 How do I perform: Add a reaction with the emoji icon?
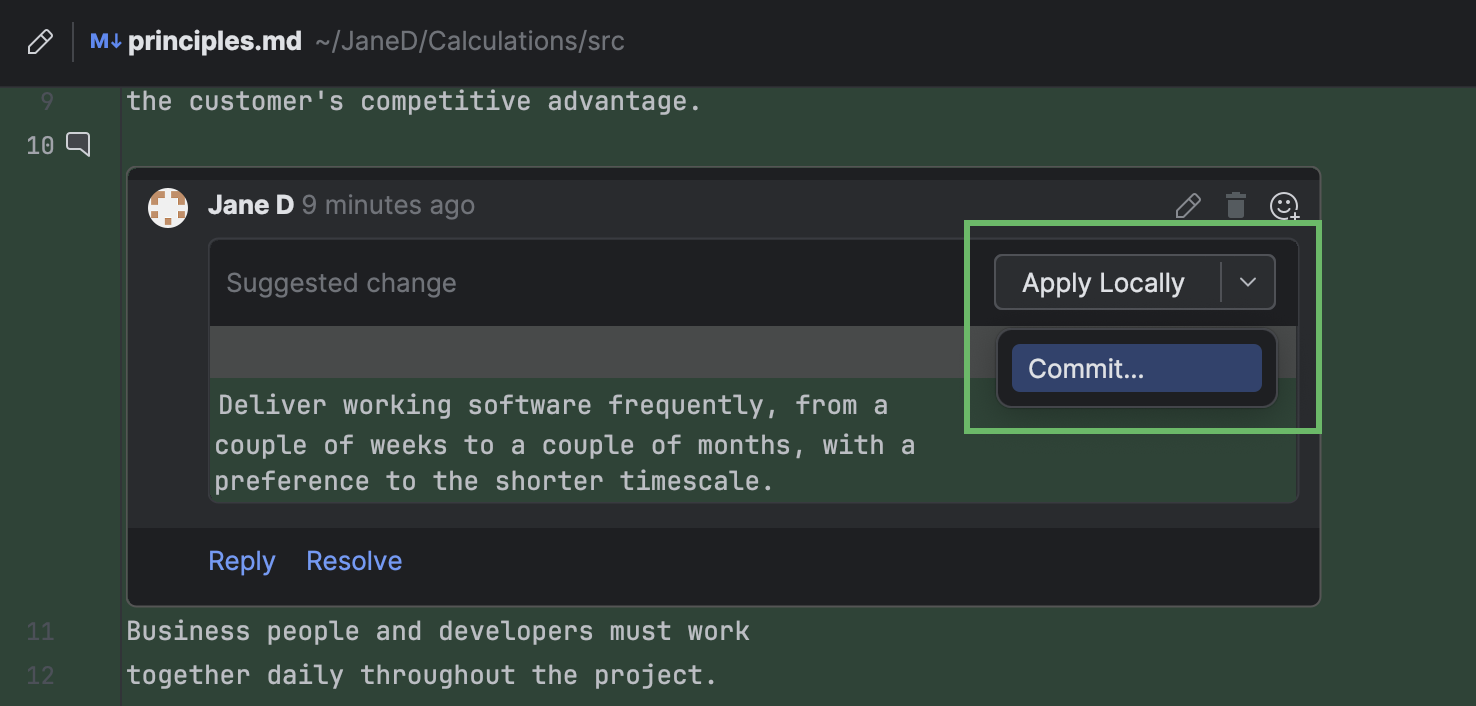click(1284, 207)
